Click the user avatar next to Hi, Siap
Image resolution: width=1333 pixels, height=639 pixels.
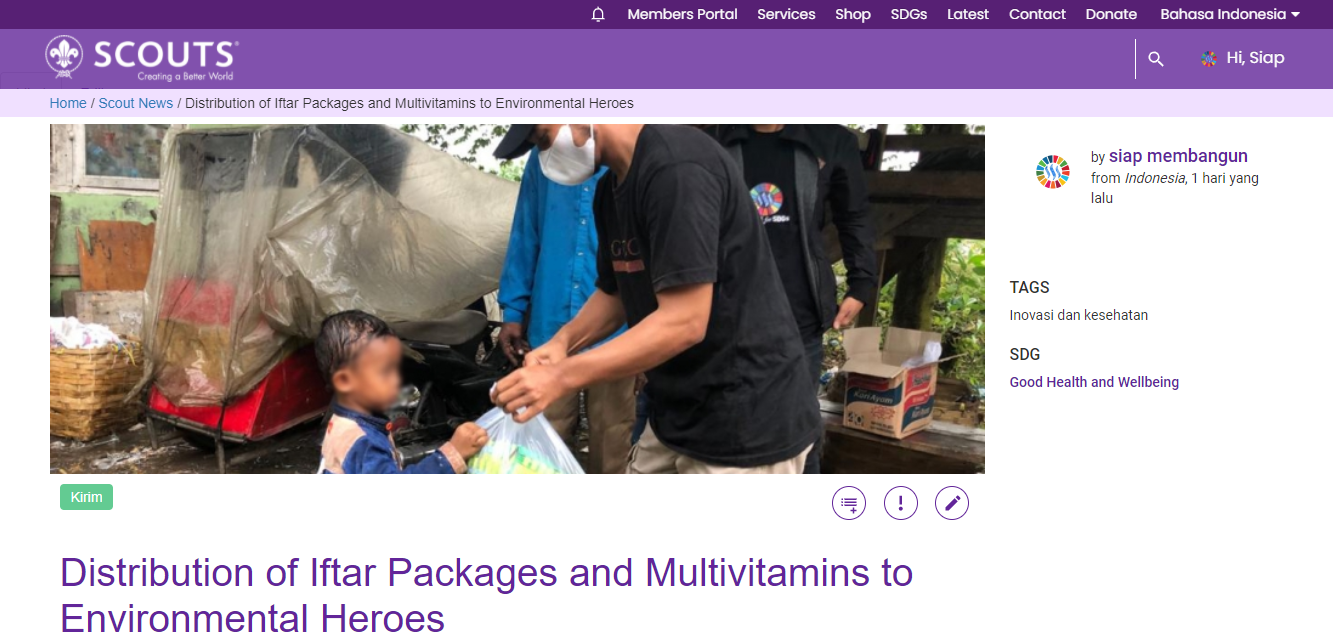click(x=1209, y=58)
